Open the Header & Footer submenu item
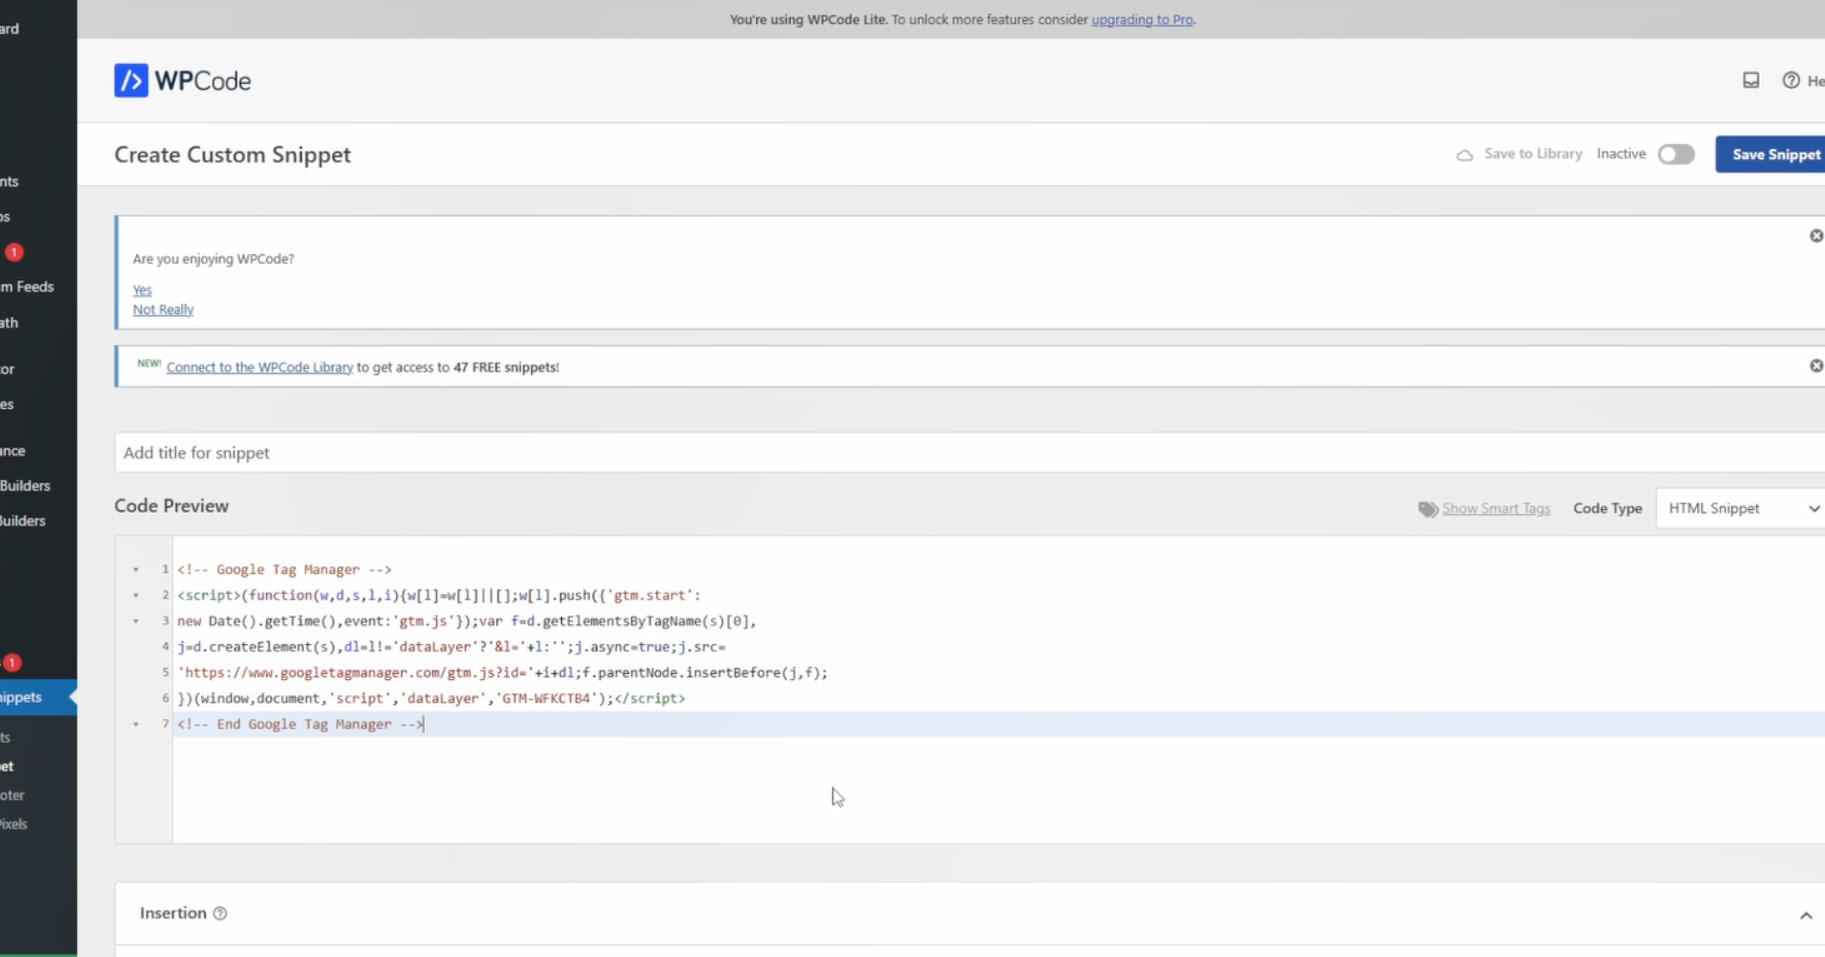 click(x=13, y=795)
